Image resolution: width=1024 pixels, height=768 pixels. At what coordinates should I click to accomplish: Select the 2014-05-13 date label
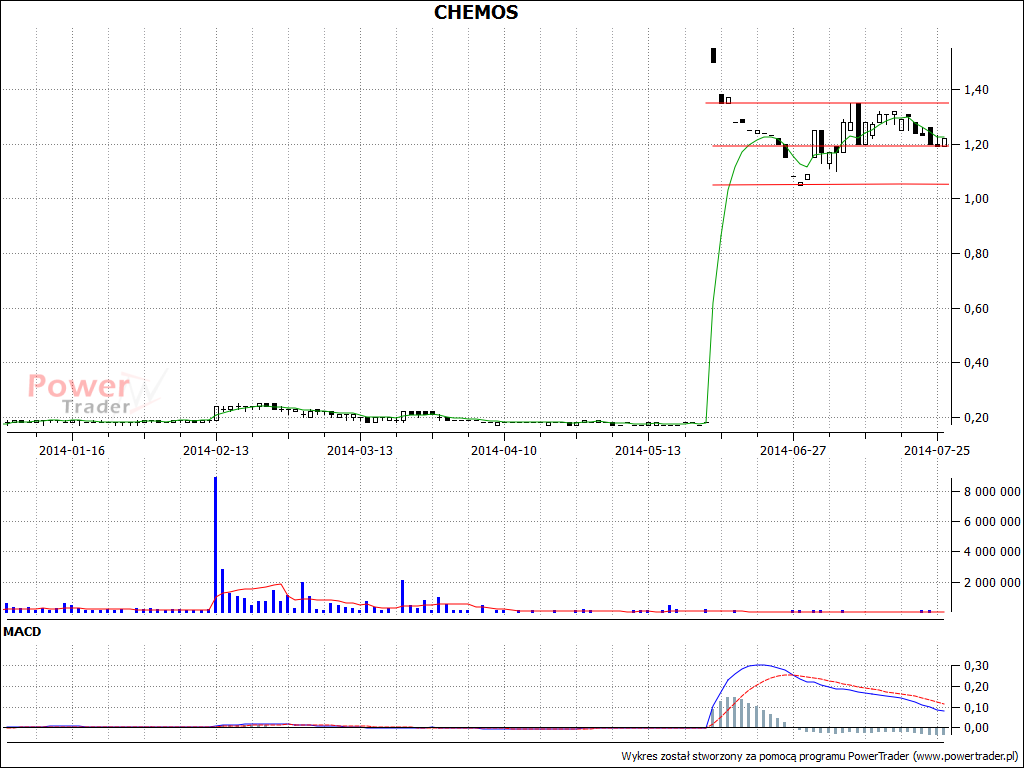[x=648, y=451]
